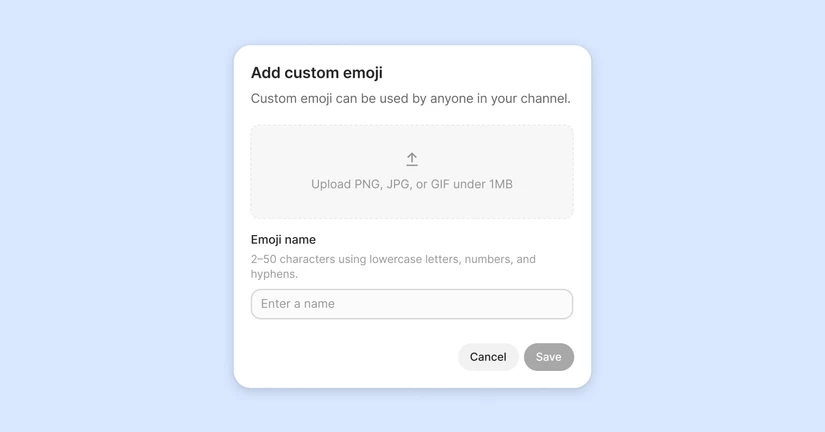Select the 'Add custom emoji' heading
The width and height of the screenshot is (825, 432).
pos(317,73)
